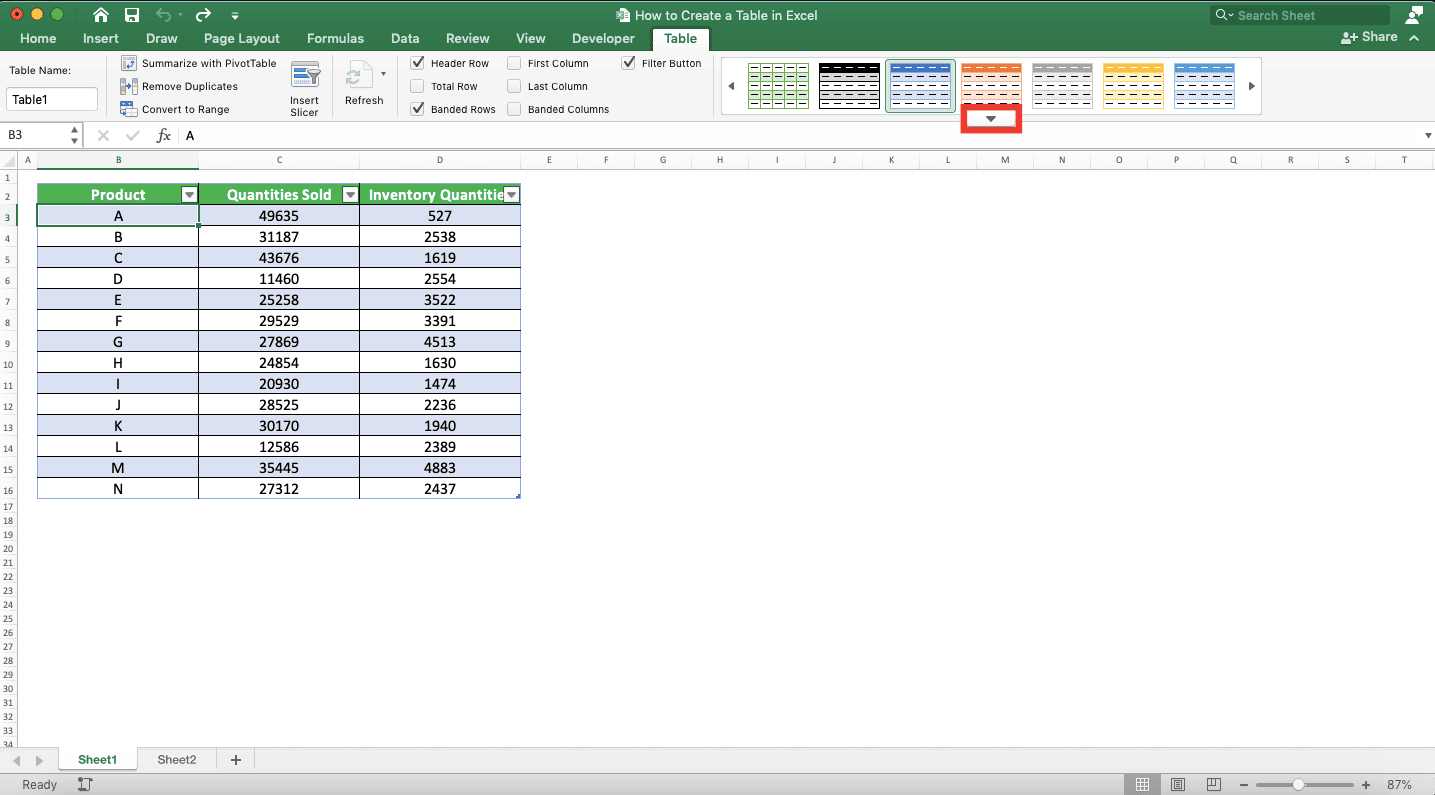Click the zoom slider handle
The image size is (1435, 795).
(1298, 785)
